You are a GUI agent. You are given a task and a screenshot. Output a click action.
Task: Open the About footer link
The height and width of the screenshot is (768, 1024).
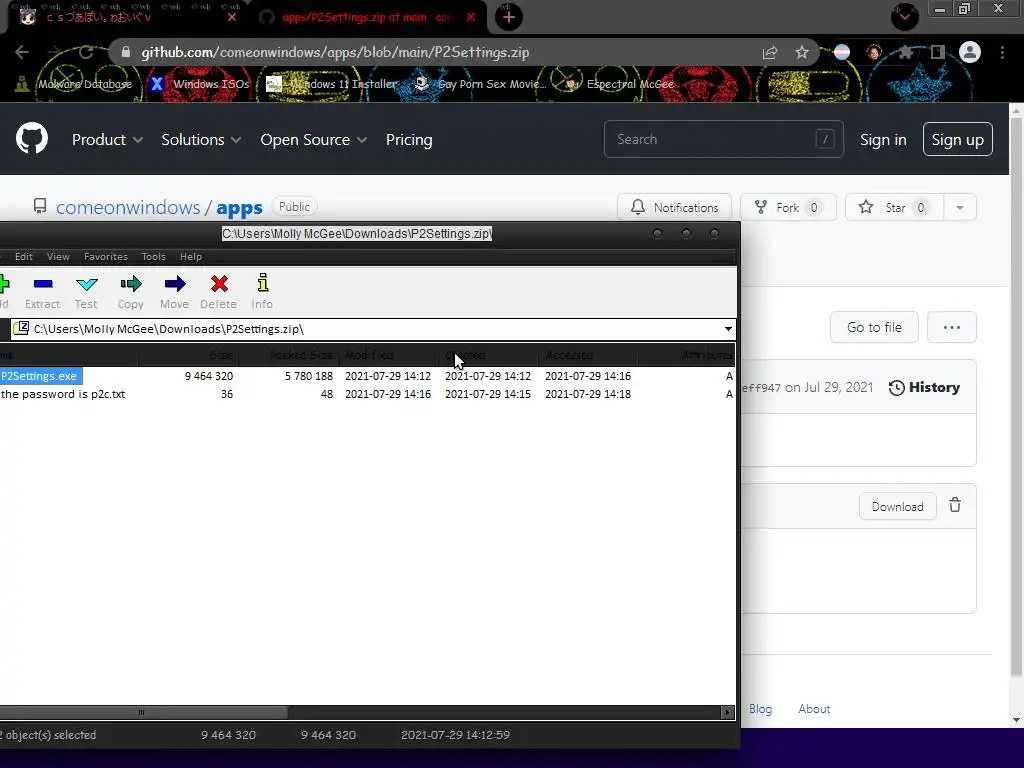click(x=814, y=709)
